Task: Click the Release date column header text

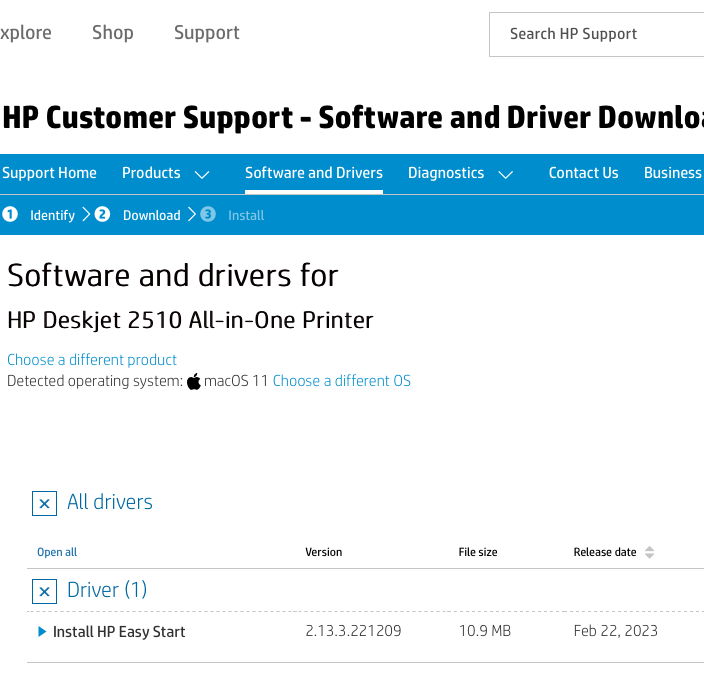Action: point(605,552)
